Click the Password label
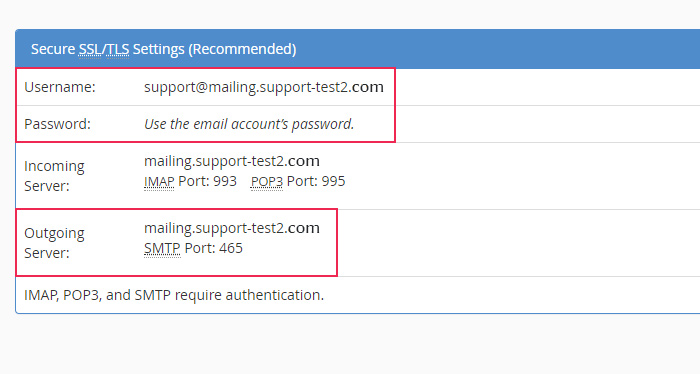The width and height of the screenshot is (700, 374). tap(57, 124)
